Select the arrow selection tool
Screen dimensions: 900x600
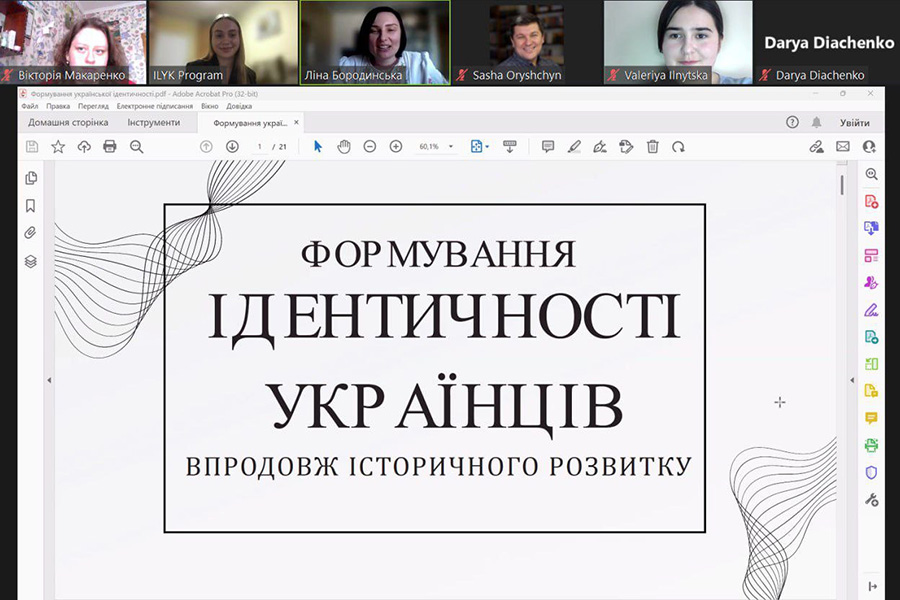click(x=317, y=146)
